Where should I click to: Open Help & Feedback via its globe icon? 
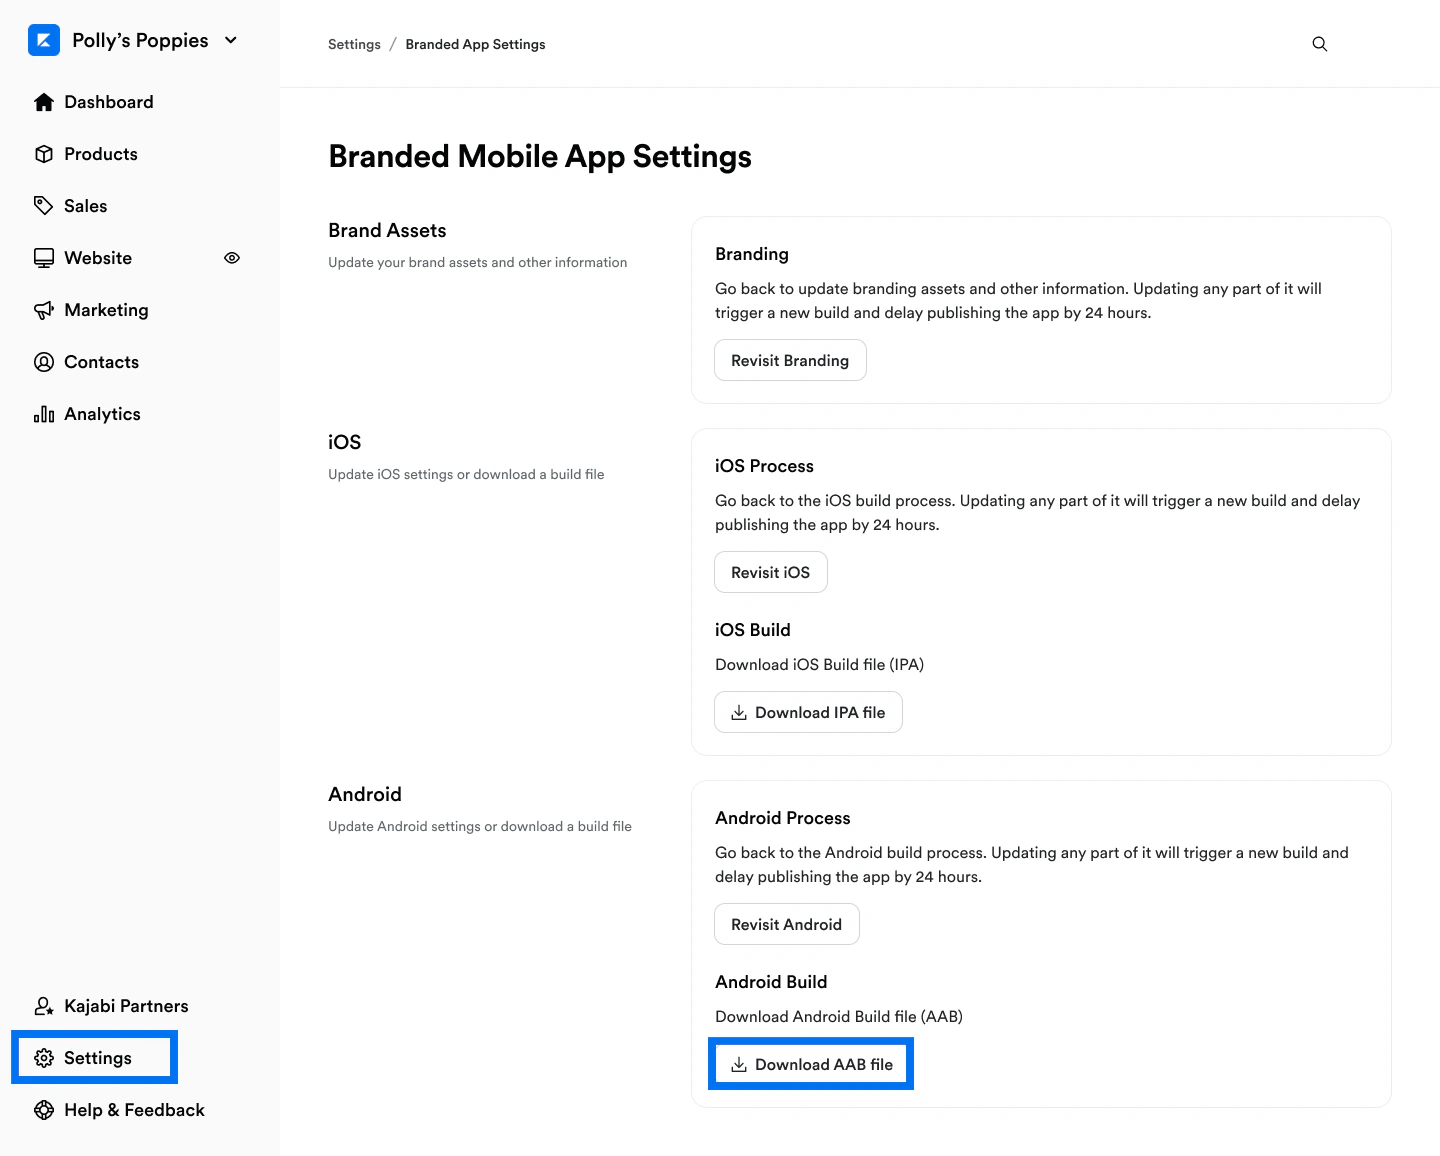[44, 1110]
